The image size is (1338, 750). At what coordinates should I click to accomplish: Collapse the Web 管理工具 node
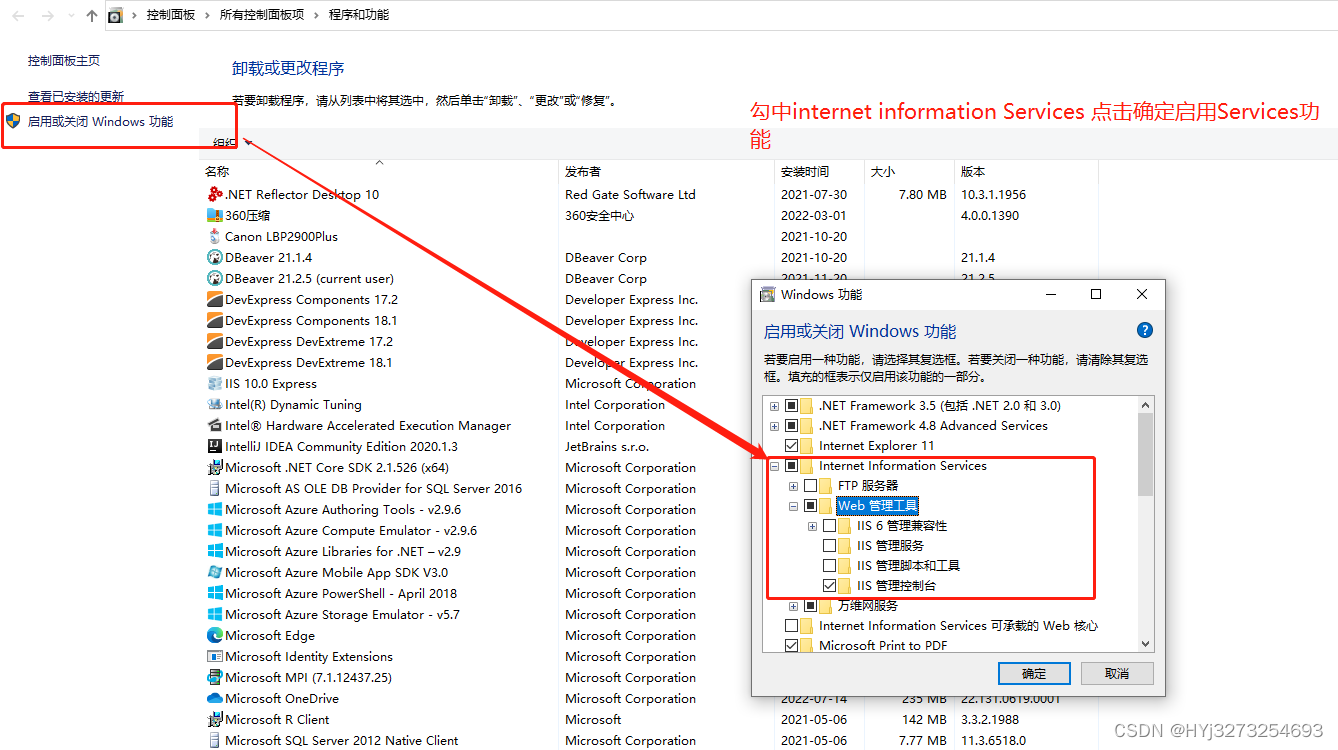click(793, 506)
